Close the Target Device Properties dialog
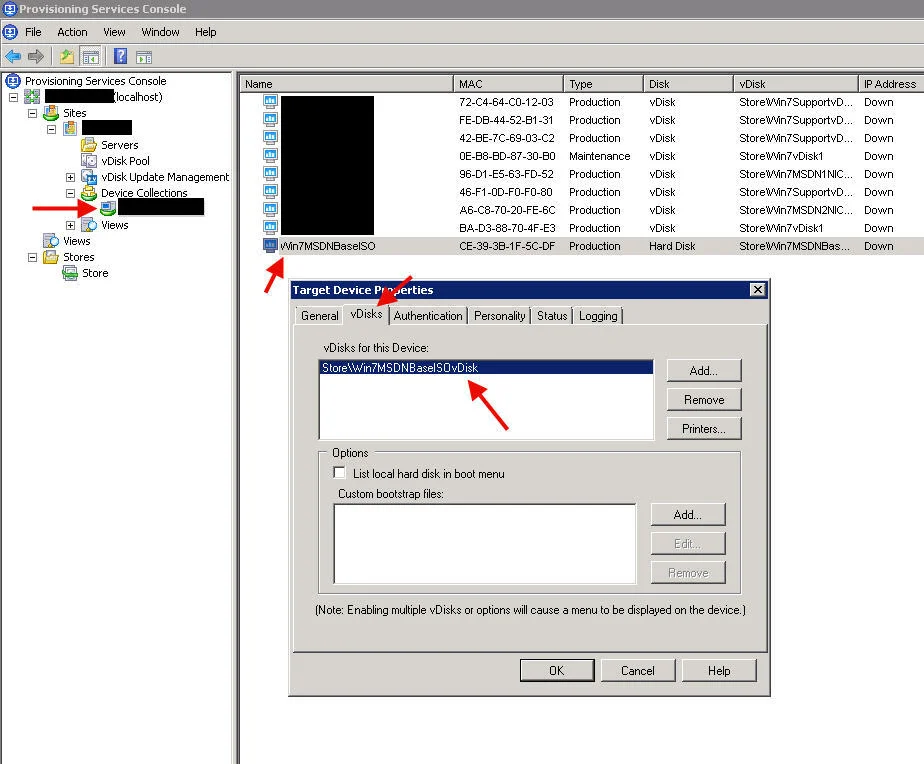The image size is (924, 764). [757, 289]
